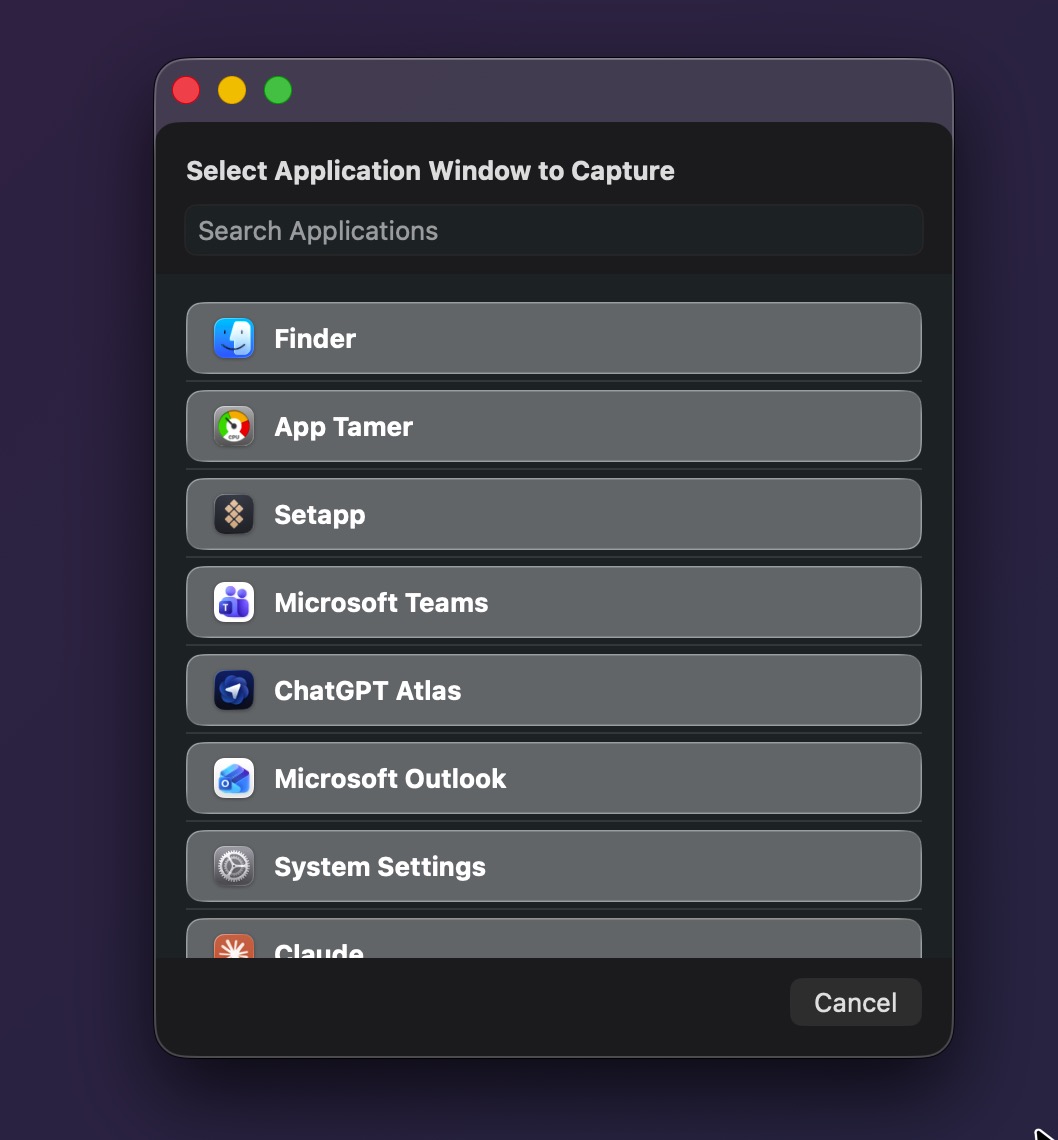This screenshot has height=1140, width=1058.
Task: Click the System Settings gear icon
Action: tap(233, 866)
